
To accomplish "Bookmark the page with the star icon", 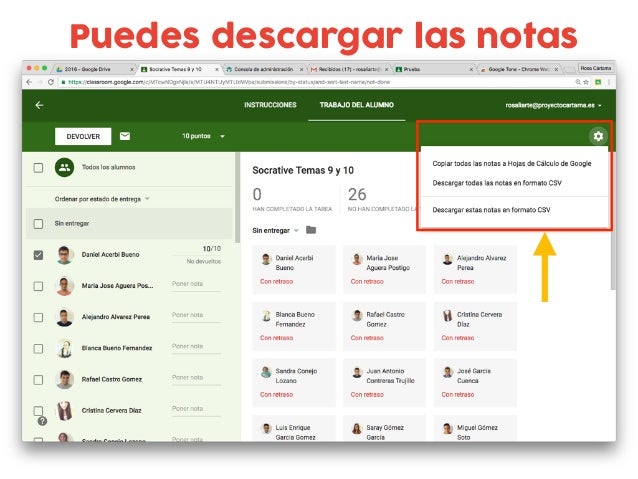I will click(586, 82).
